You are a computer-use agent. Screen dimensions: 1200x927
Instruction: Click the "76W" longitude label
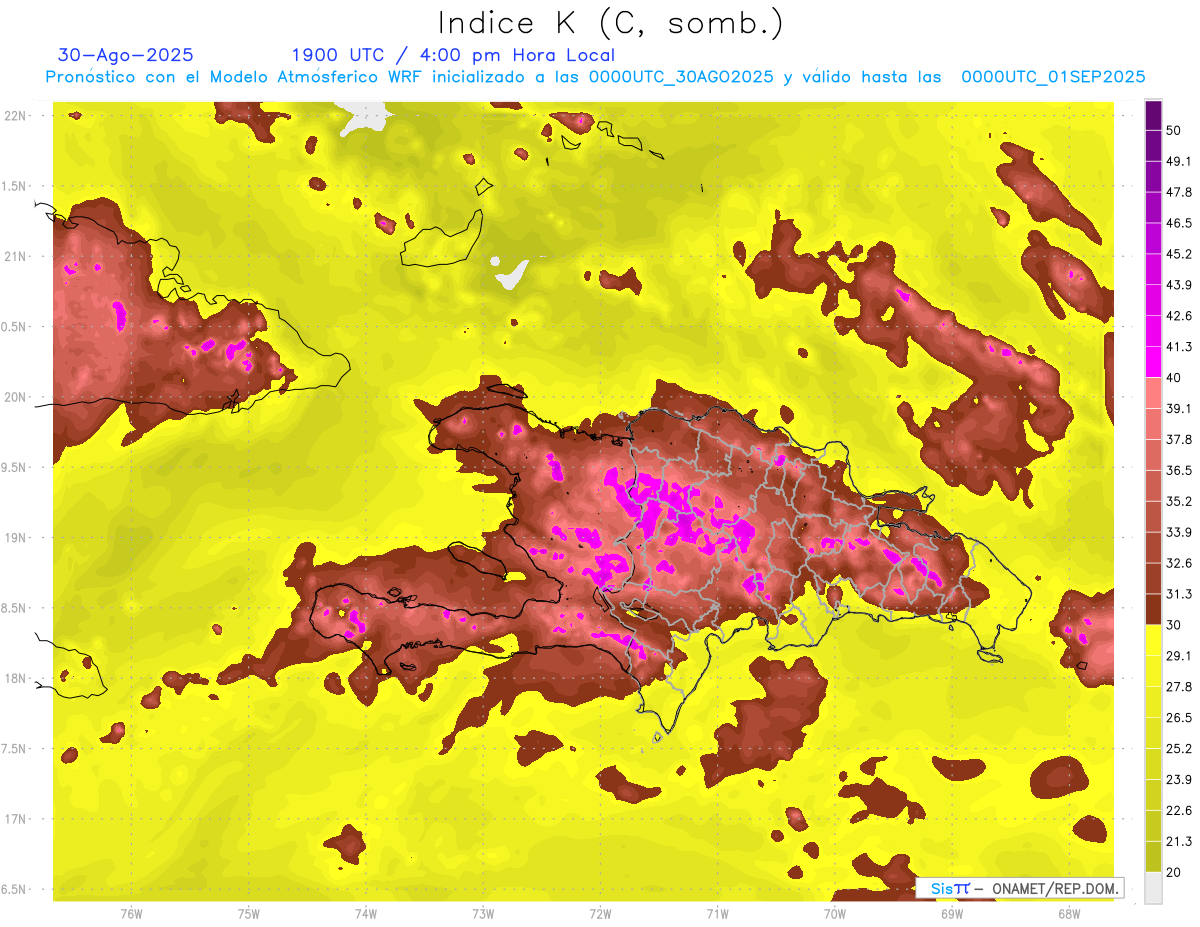click(x=131, y=913)
